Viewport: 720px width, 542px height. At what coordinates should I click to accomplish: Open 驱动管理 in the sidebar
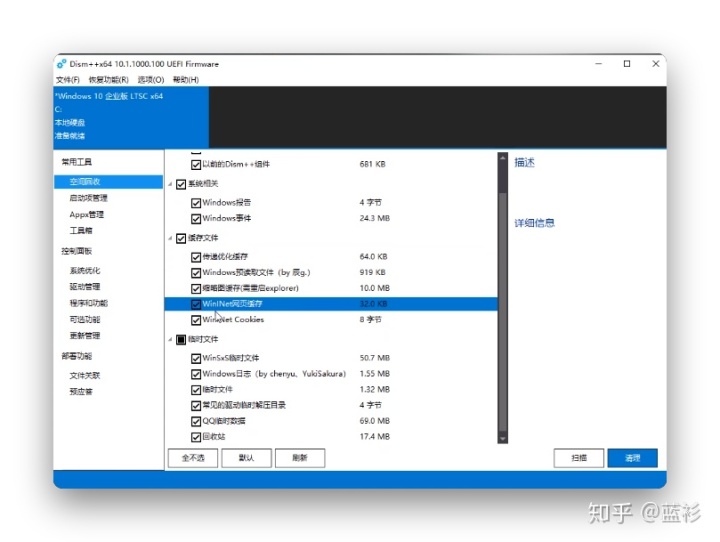point(84,287)
